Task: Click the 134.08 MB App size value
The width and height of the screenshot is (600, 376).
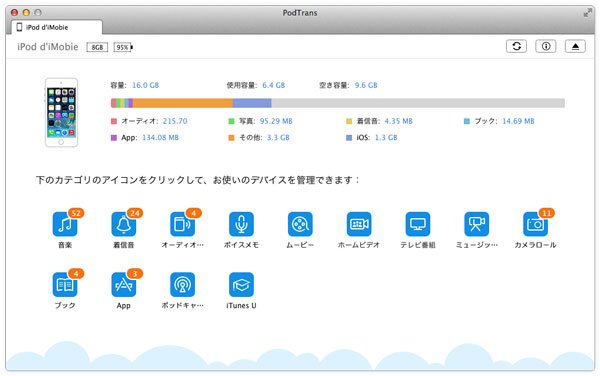Action: (160, 138)
